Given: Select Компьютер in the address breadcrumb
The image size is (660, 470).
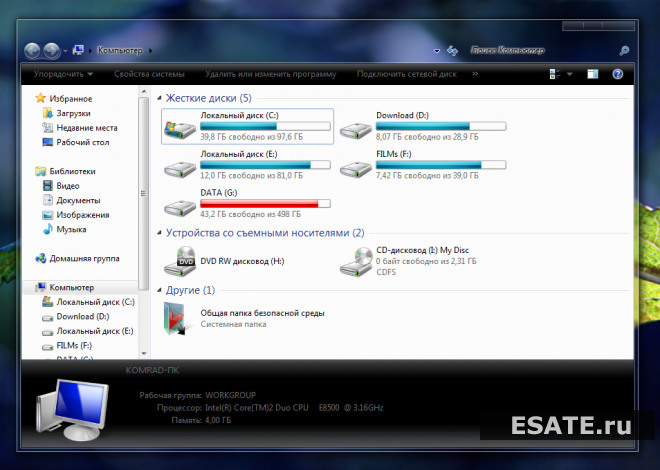Looking at the screenshot, I should tap(120, 50).
